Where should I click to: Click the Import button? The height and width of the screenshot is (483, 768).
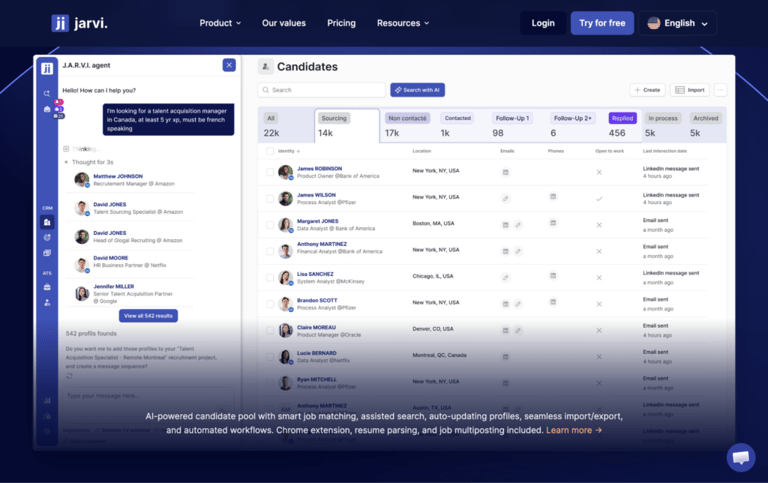[x=690, y=90]
